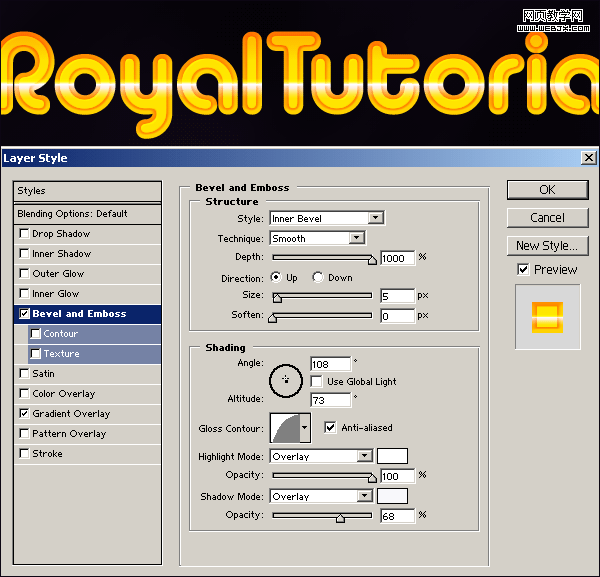Open the Highlight Mode dropdown
The width and height of the screenshot is (600, 577).
coord(321,456)
